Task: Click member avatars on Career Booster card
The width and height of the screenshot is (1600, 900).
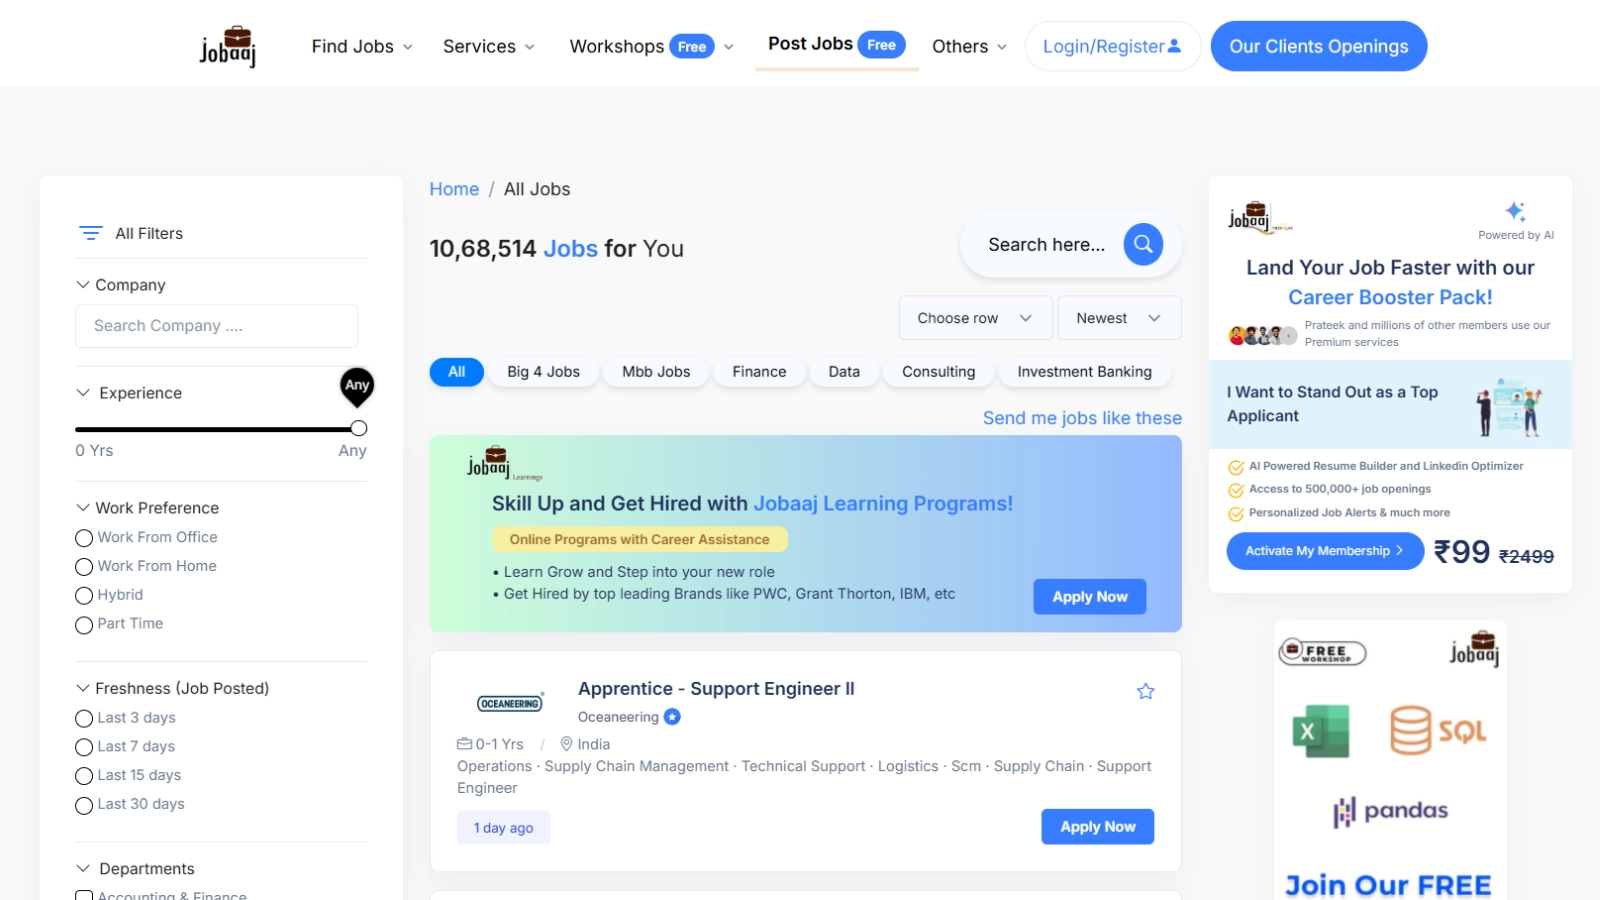Action: click(1262, 335)
